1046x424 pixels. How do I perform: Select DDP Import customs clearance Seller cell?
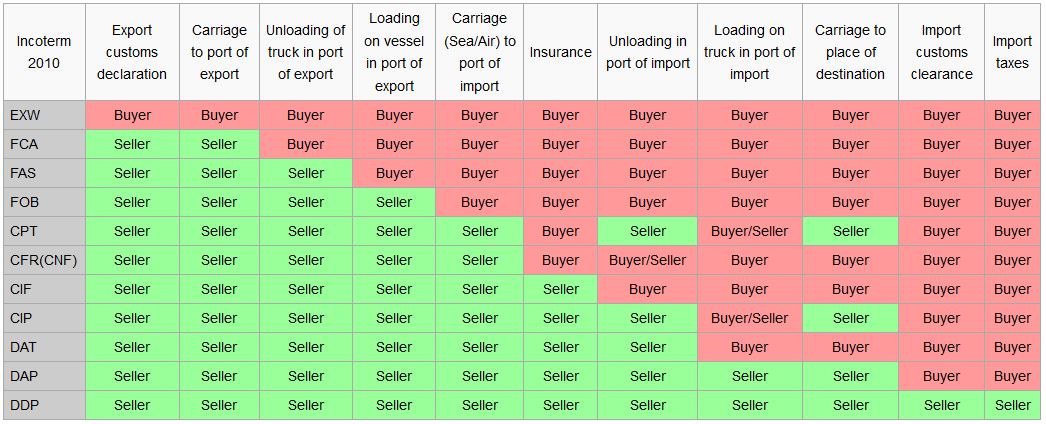pos(941,405)
